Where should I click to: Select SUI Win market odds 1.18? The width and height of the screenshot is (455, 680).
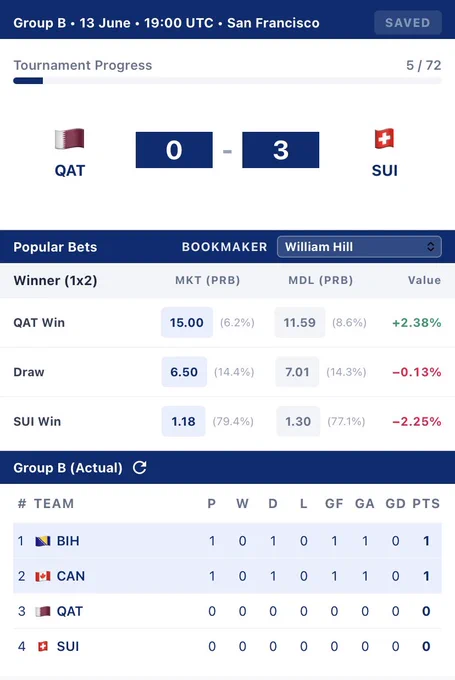pyautogui.click(x=183, y=421)
